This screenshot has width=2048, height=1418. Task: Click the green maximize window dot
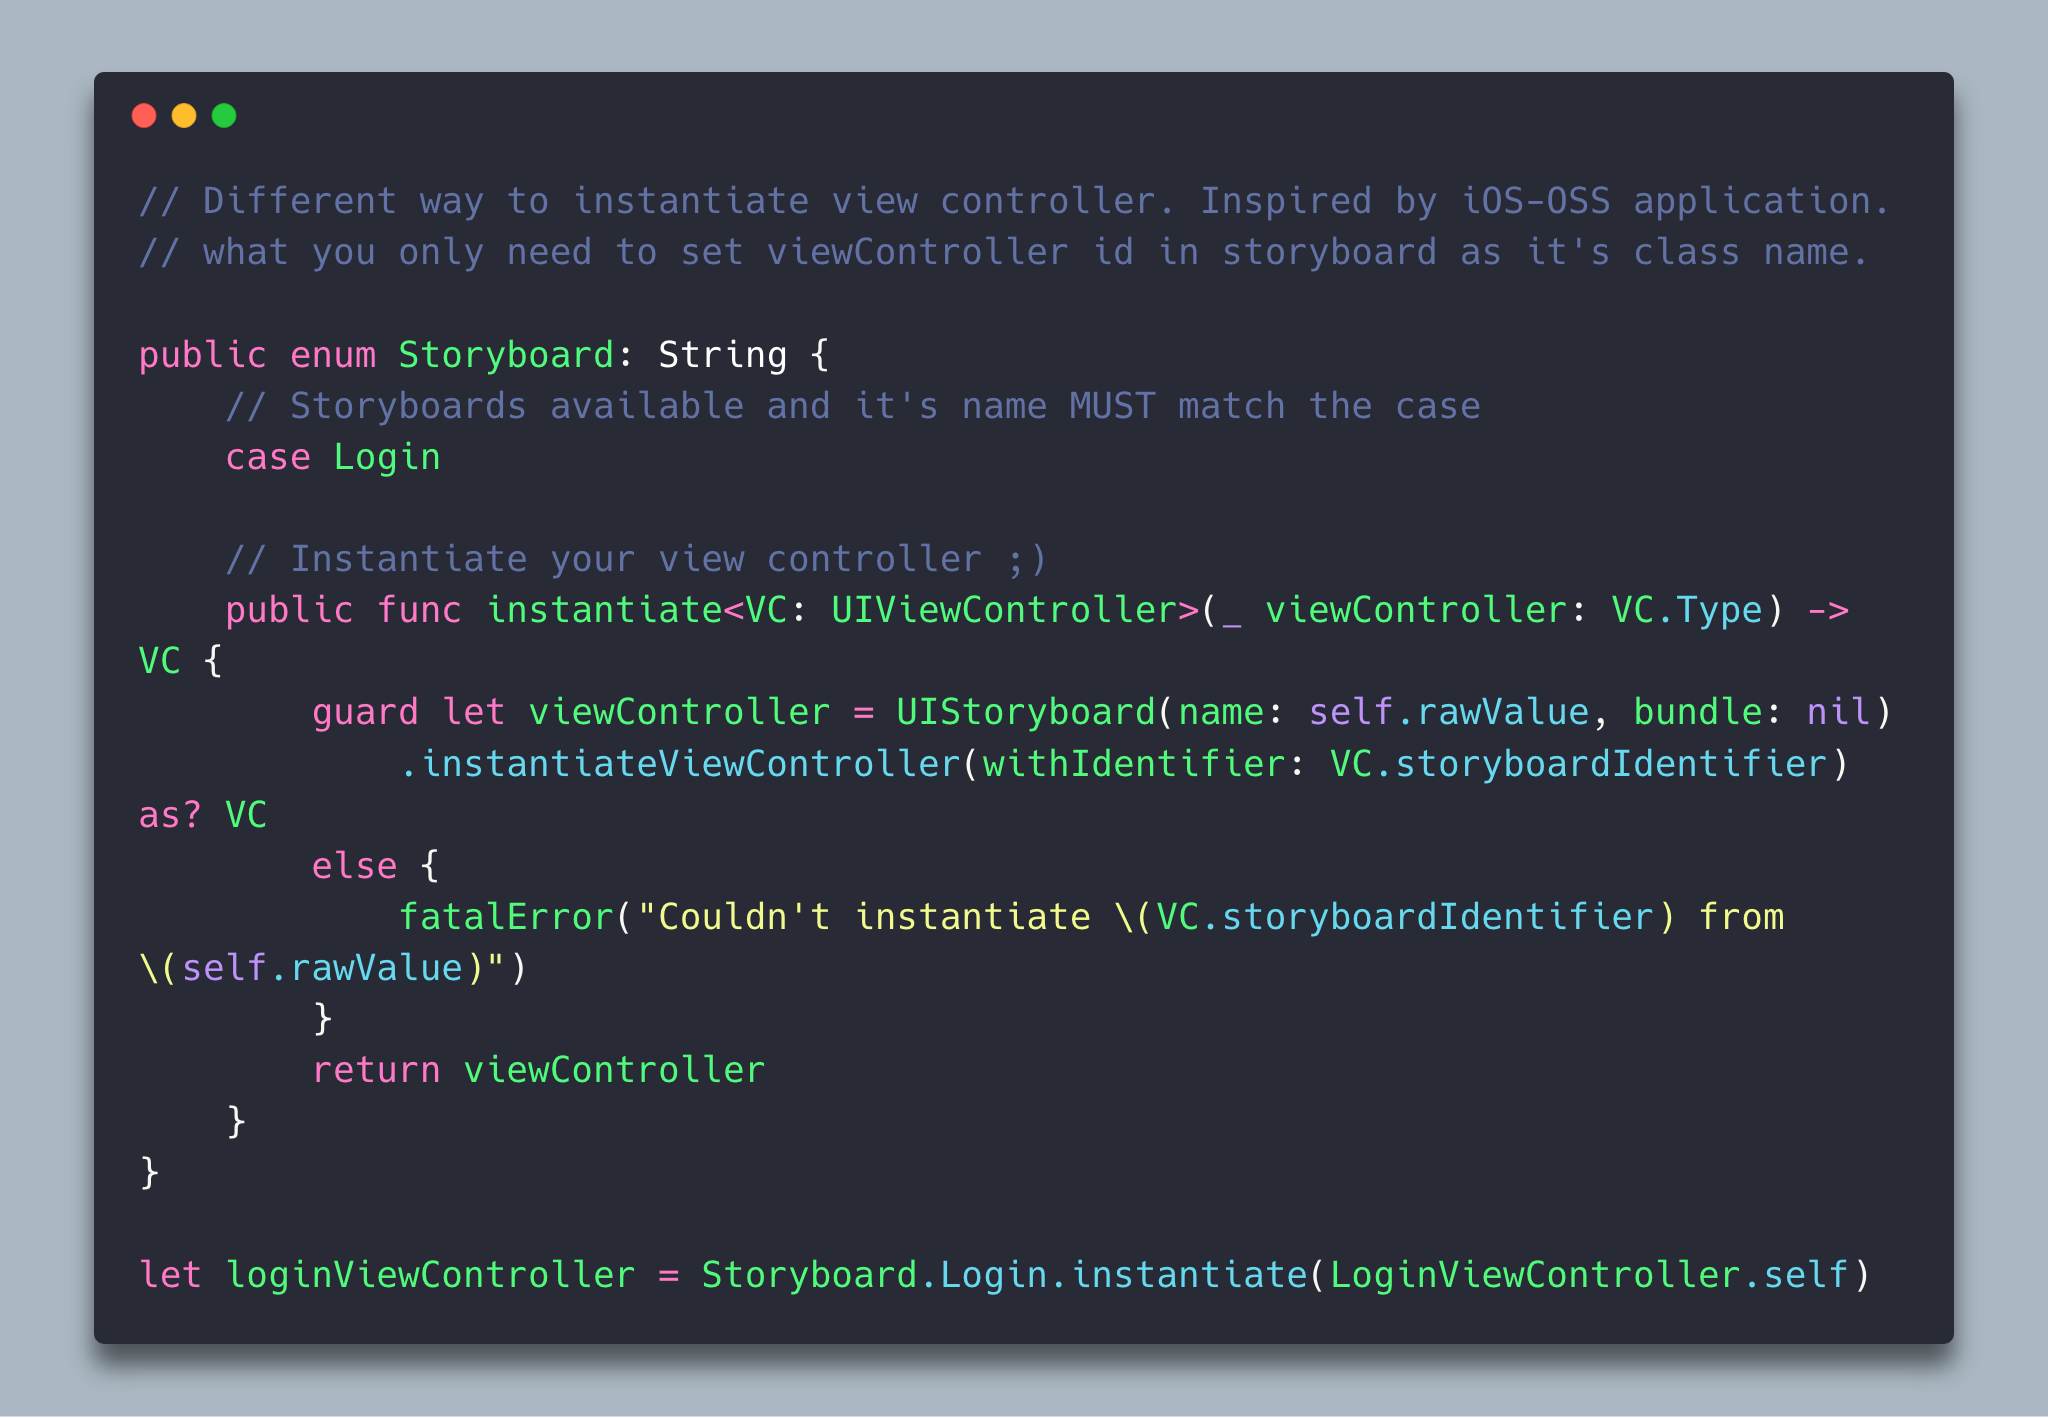pos(224,116)
